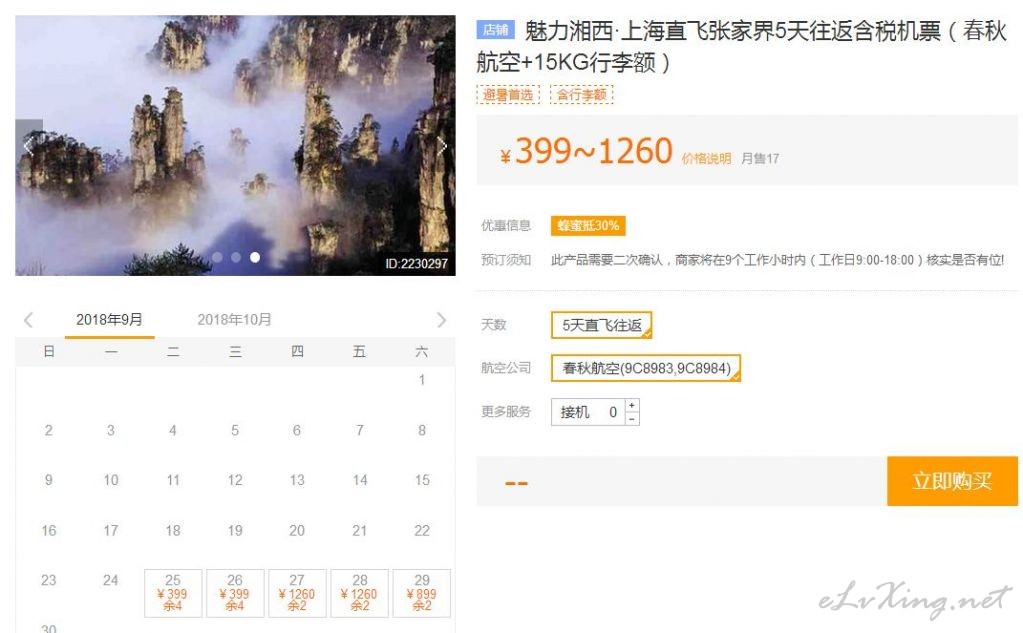Select the first carousel dot indicator
Viewport: 1023px width, 633px height.
click(x=217, y=257)
